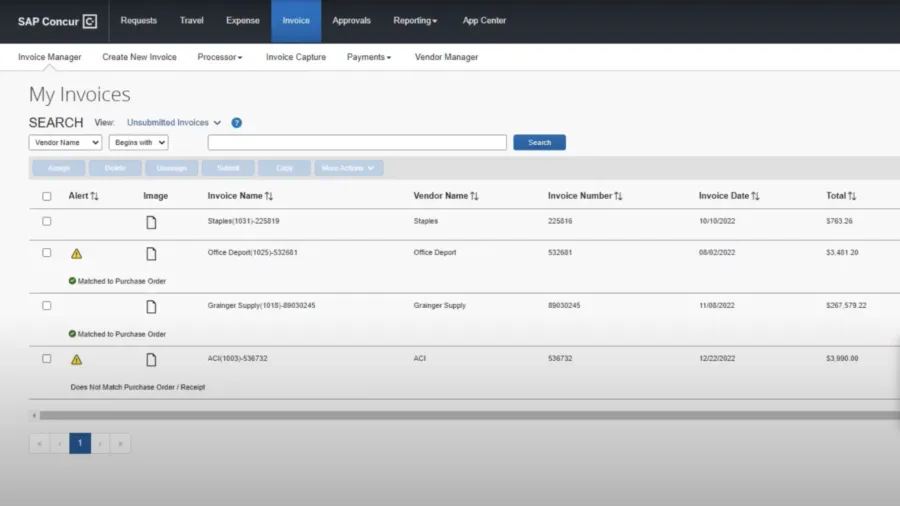Select the Staples invoice checkbox
The width and height of the screenshot is (900, 506).
[46, 221]
